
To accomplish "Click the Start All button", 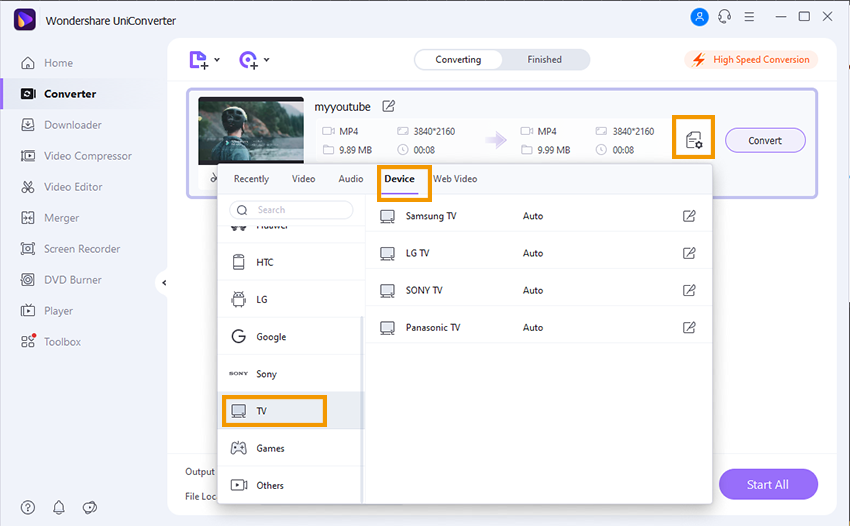I will click(767, 485).
